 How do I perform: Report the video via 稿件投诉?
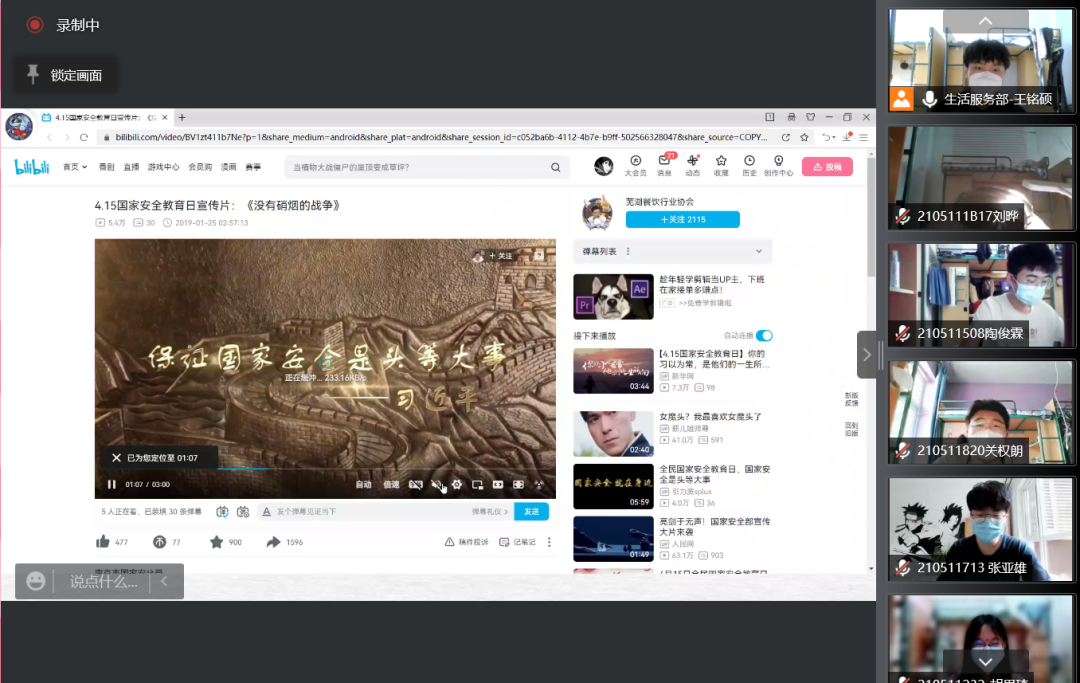point(466,542)
